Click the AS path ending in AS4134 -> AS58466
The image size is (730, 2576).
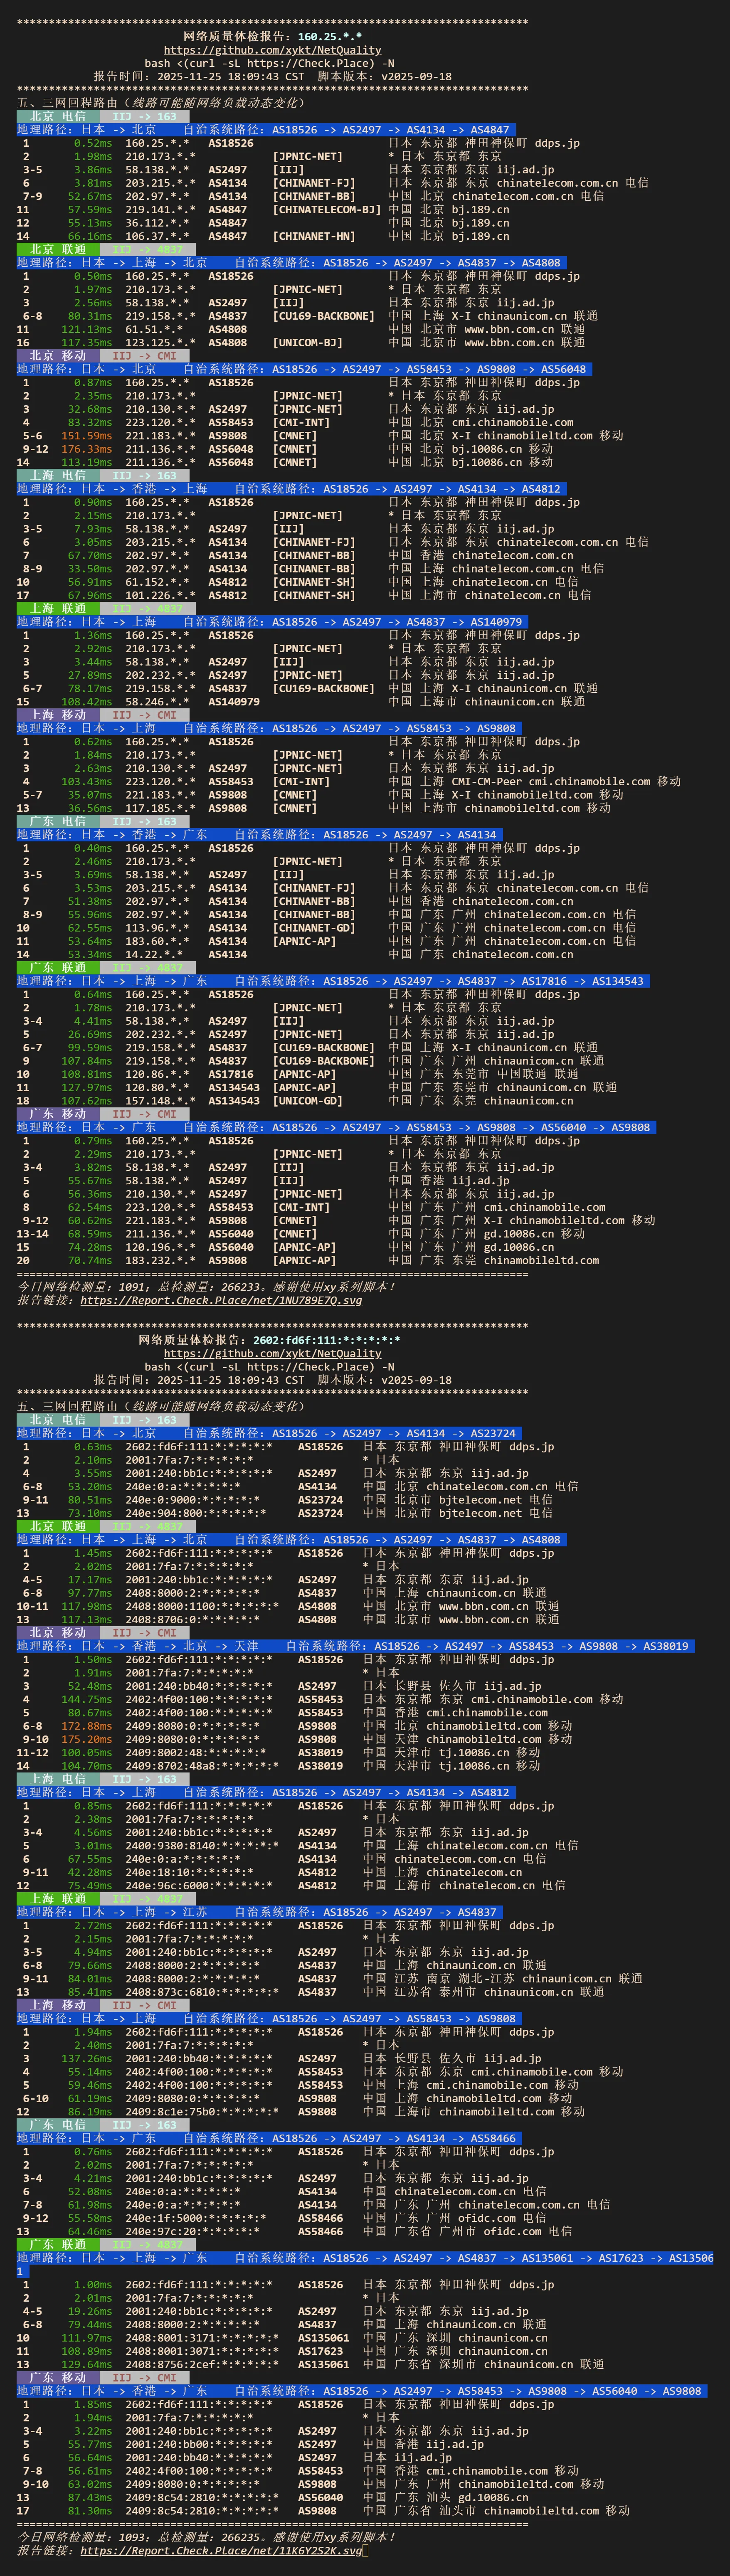(394, 2138)
